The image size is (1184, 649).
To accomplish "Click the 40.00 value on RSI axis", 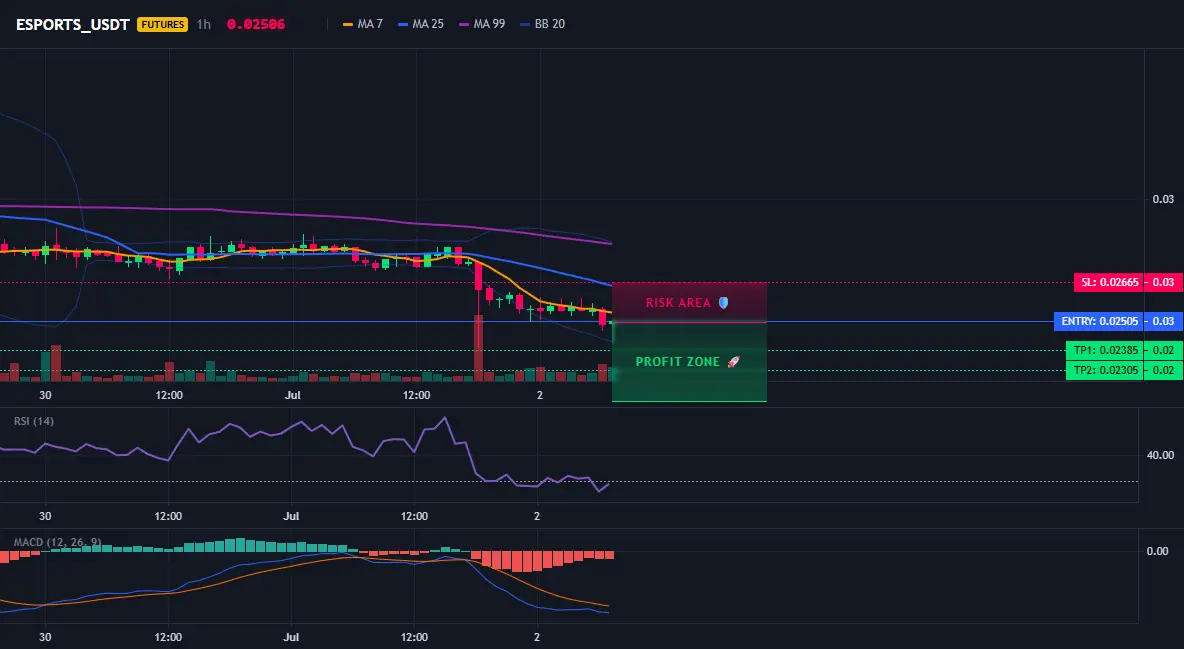I will pyautogui.click(x=1160, y=455).
